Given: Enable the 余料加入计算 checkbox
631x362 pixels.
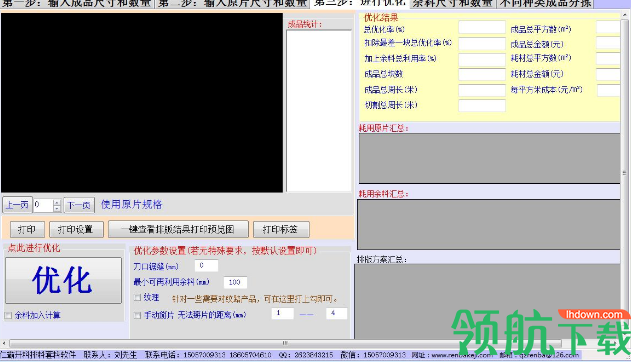Looking at the screenshot, I should (8, 315).
